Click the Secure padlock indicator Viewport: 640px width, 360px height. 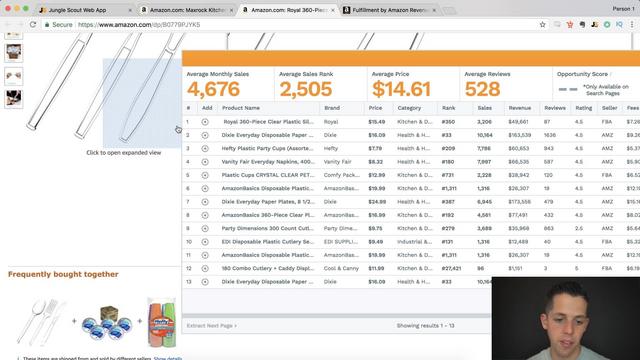click(x=58, y=24)
